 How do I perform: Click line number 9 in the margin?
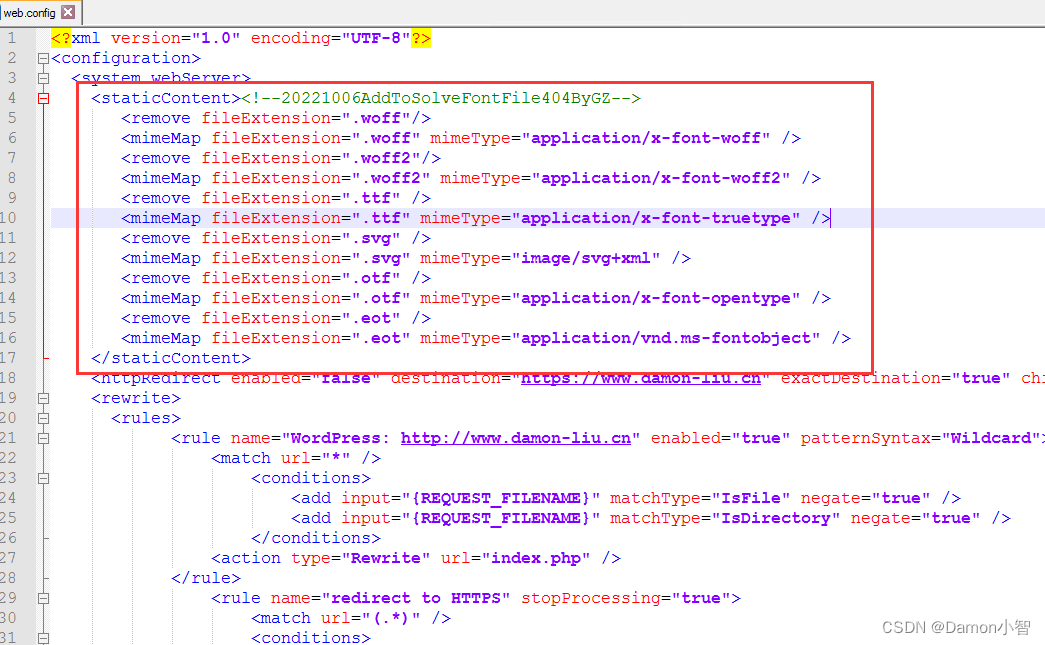[11, 198]
